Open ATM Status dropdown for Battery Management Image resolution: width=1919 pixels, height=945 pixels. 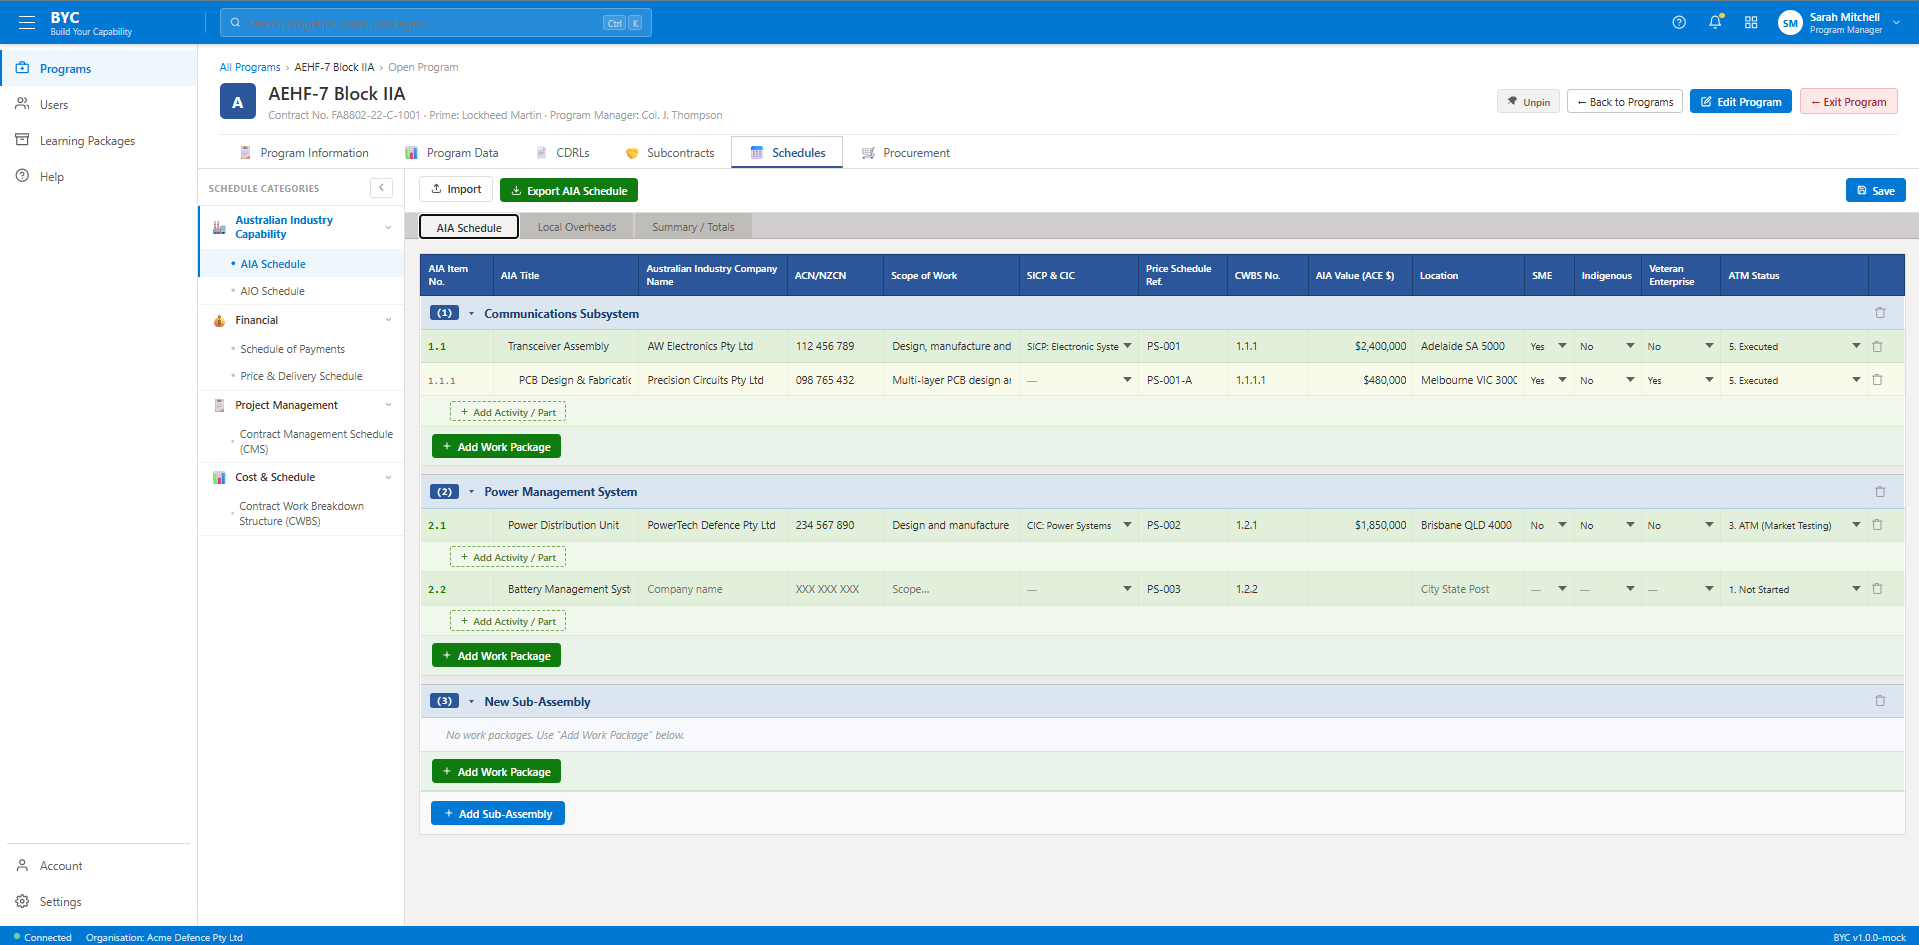(x=1794, y=589)
